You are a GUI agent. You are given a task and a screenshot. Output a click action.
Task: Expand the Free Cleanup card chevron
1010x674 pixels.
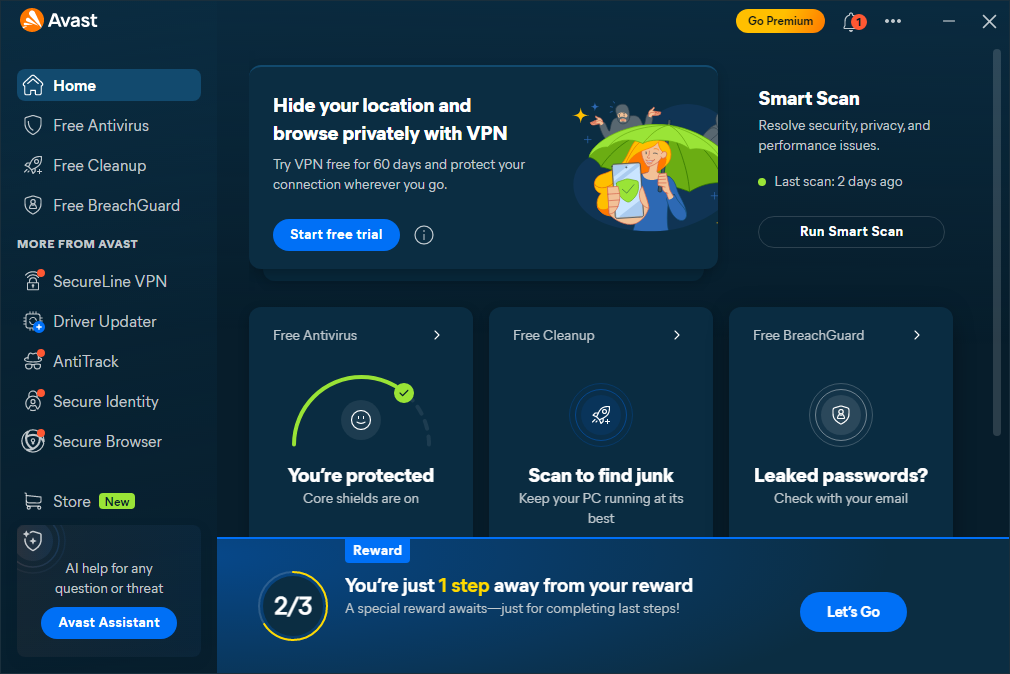click(676, 335)
